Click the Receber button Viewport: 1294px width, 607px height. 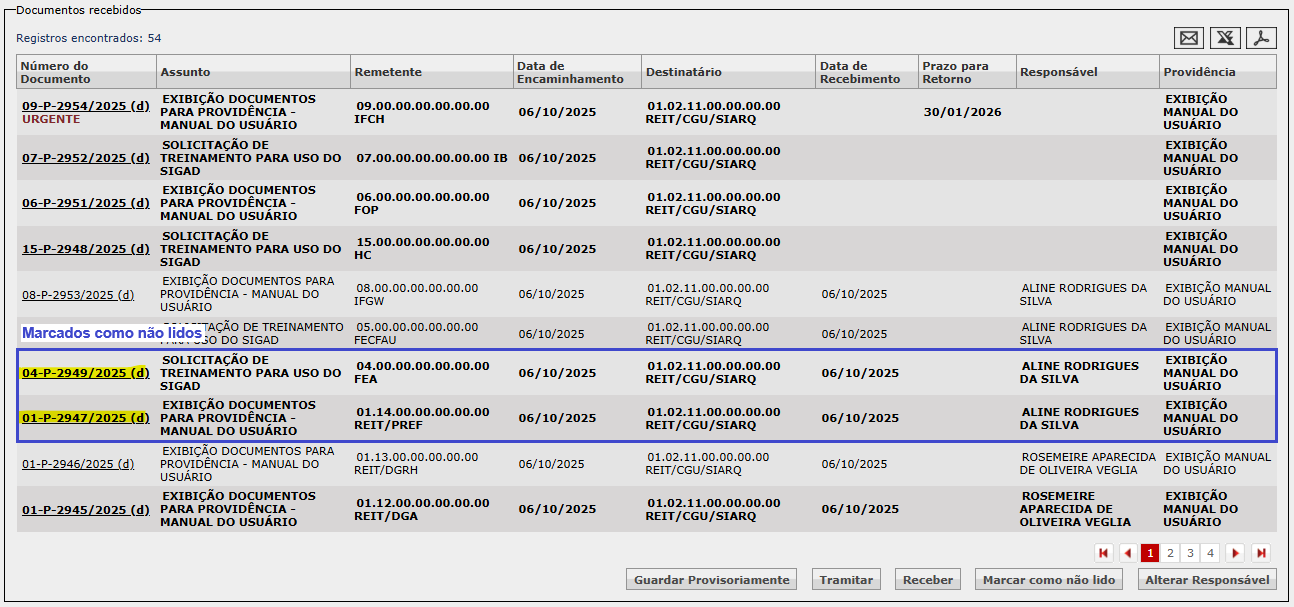[x=927, y=580]
